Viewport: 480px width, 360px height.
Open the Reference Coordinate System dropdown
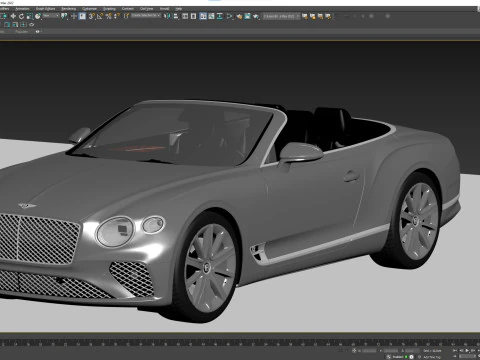[51, 16]
